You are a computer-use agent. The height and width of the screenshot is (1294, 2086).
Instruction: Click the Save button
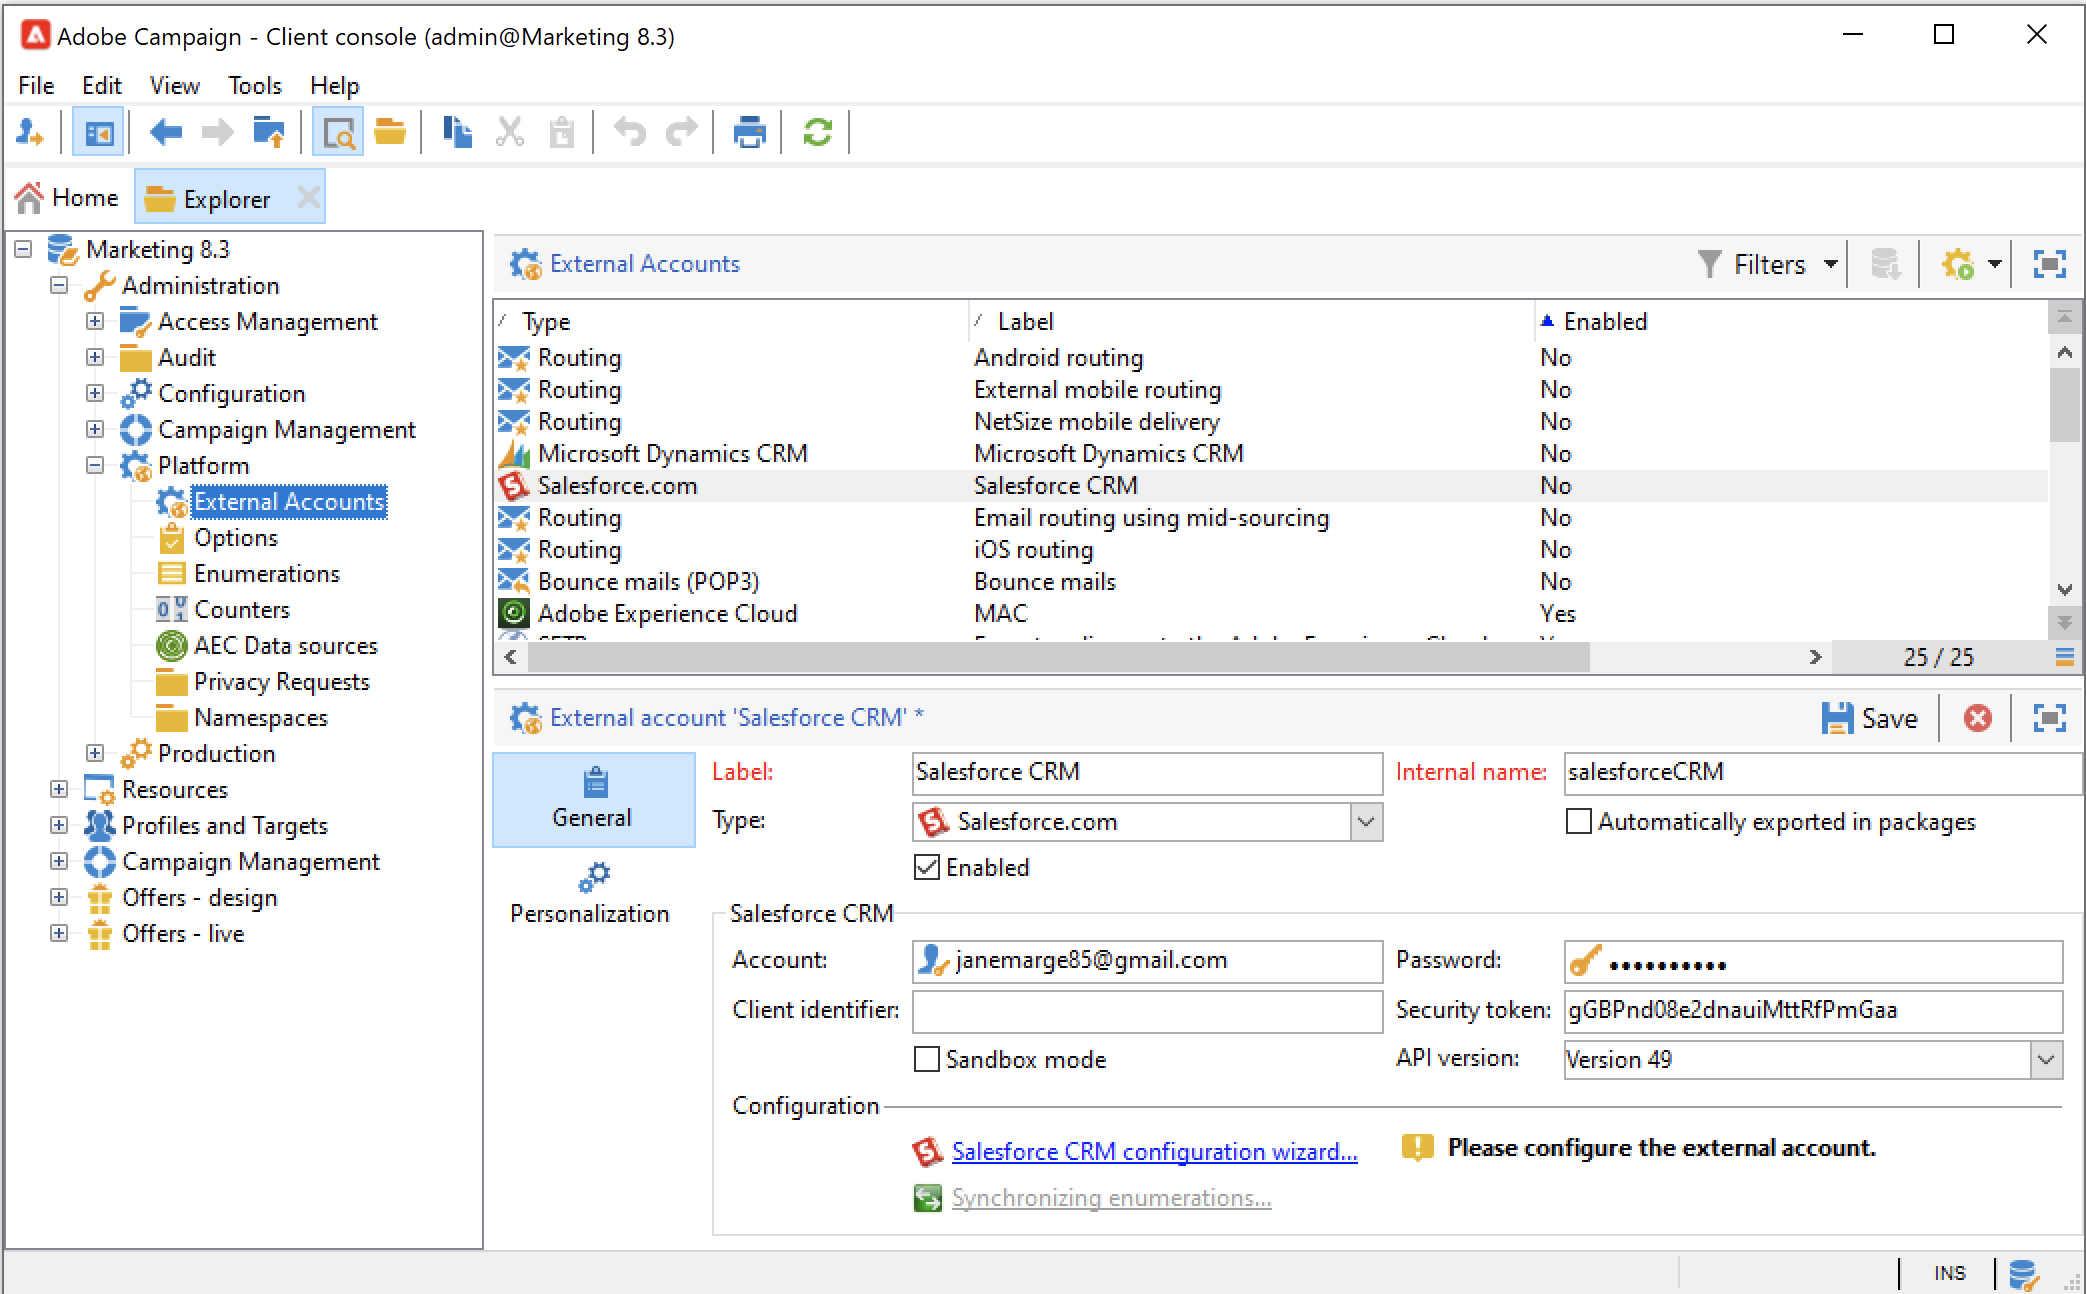[1870, 718]
